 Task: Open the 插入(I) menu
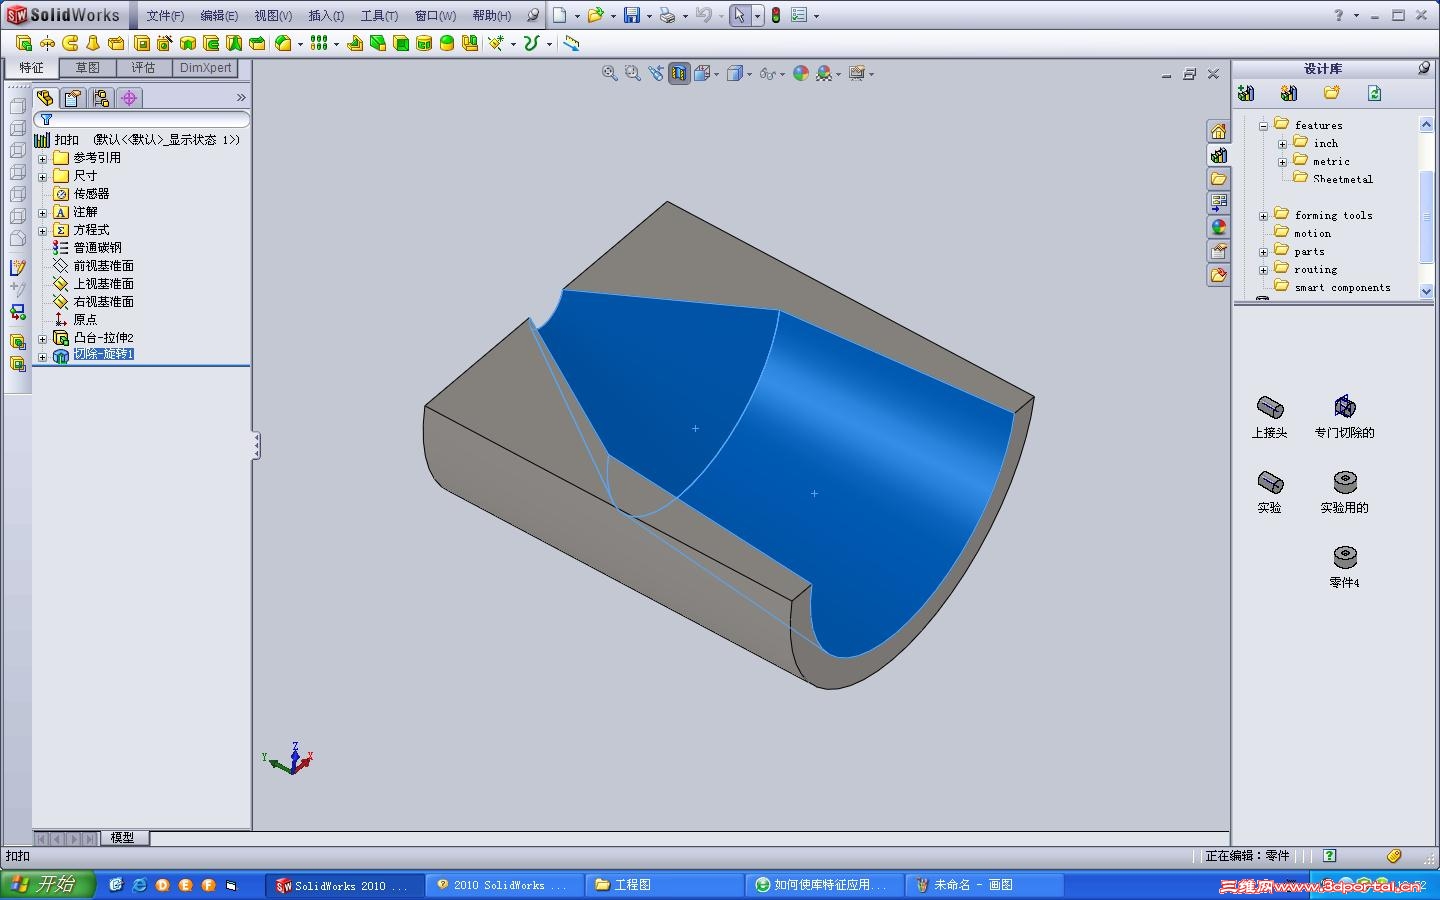[x=326, y=16]
